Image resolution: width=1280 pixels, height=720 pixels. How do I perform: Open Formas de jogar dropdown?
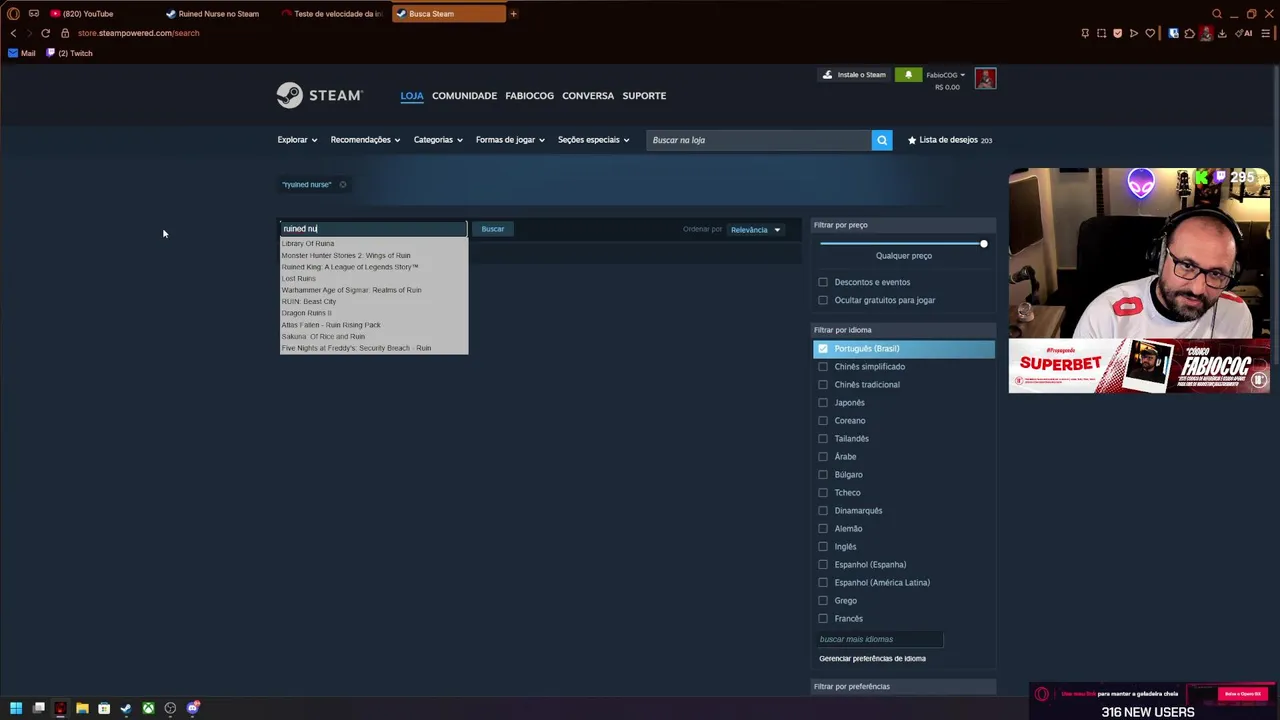coord(510,140)
